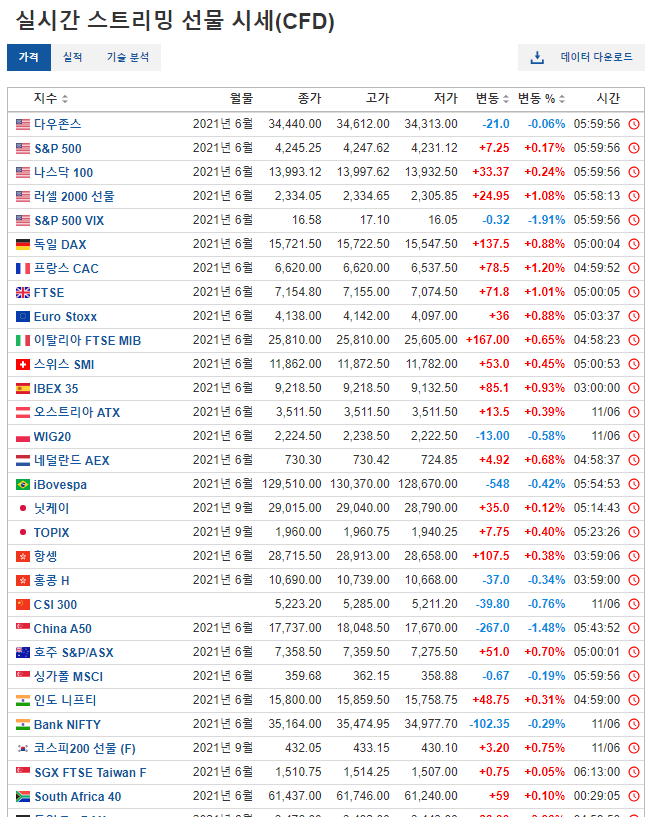
Task: Open the S&P 500 index link
Action: pyautogui.click(x=58, y=148)
